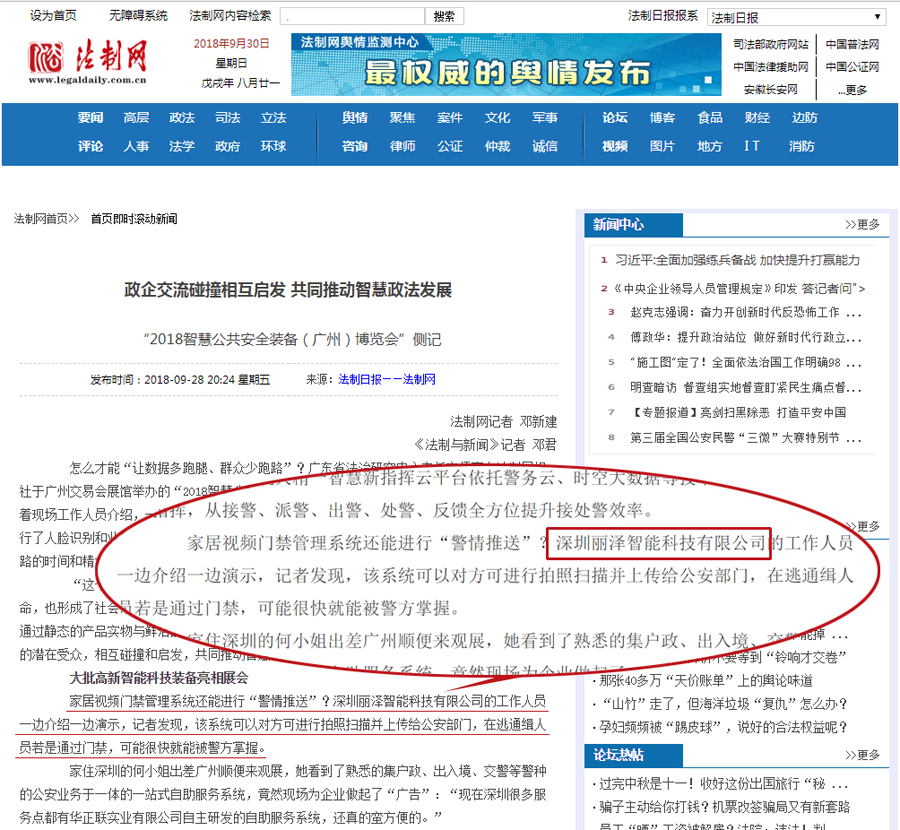
Task: Select 军事 in navigation bar
Action: coord(545,118)
